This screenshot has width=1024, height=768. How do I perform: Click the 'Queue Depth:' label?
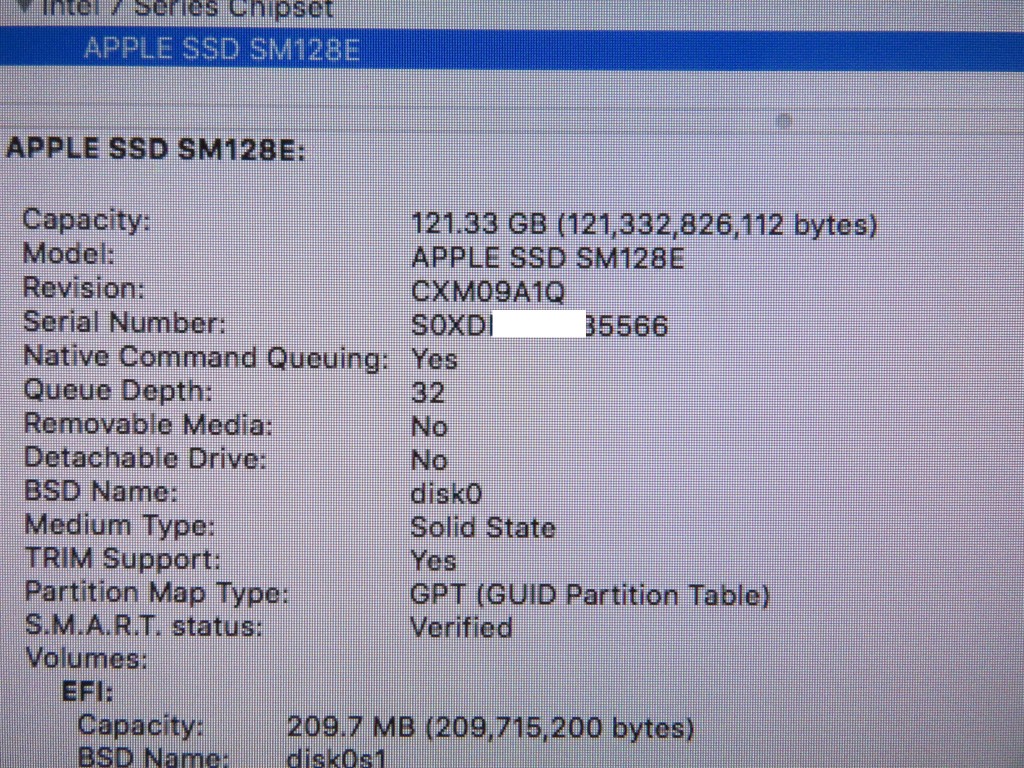[x=118, y=391]
